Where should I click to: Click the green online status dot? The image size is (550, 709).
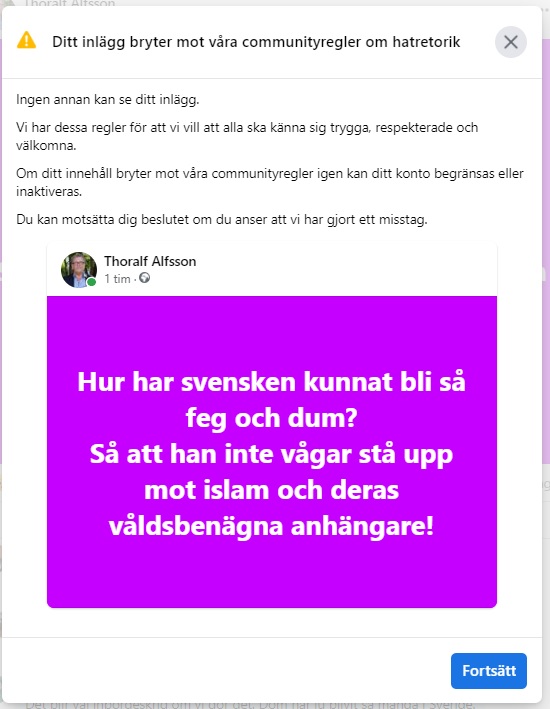click(x=91, y=282)
